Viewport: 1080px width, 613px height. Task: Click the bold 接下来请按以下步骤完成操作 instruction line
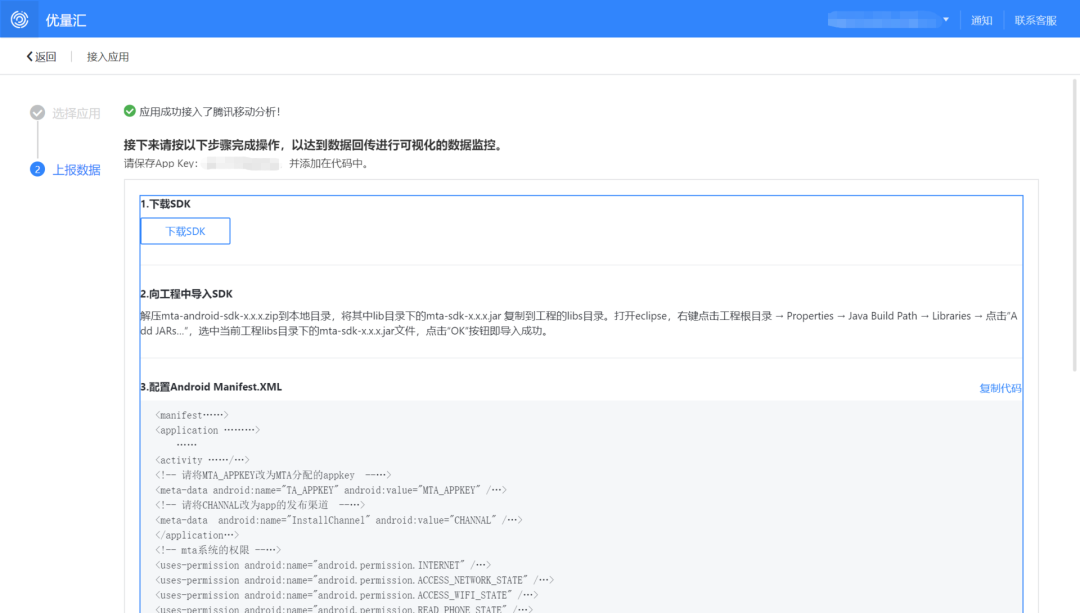[314, 145]
